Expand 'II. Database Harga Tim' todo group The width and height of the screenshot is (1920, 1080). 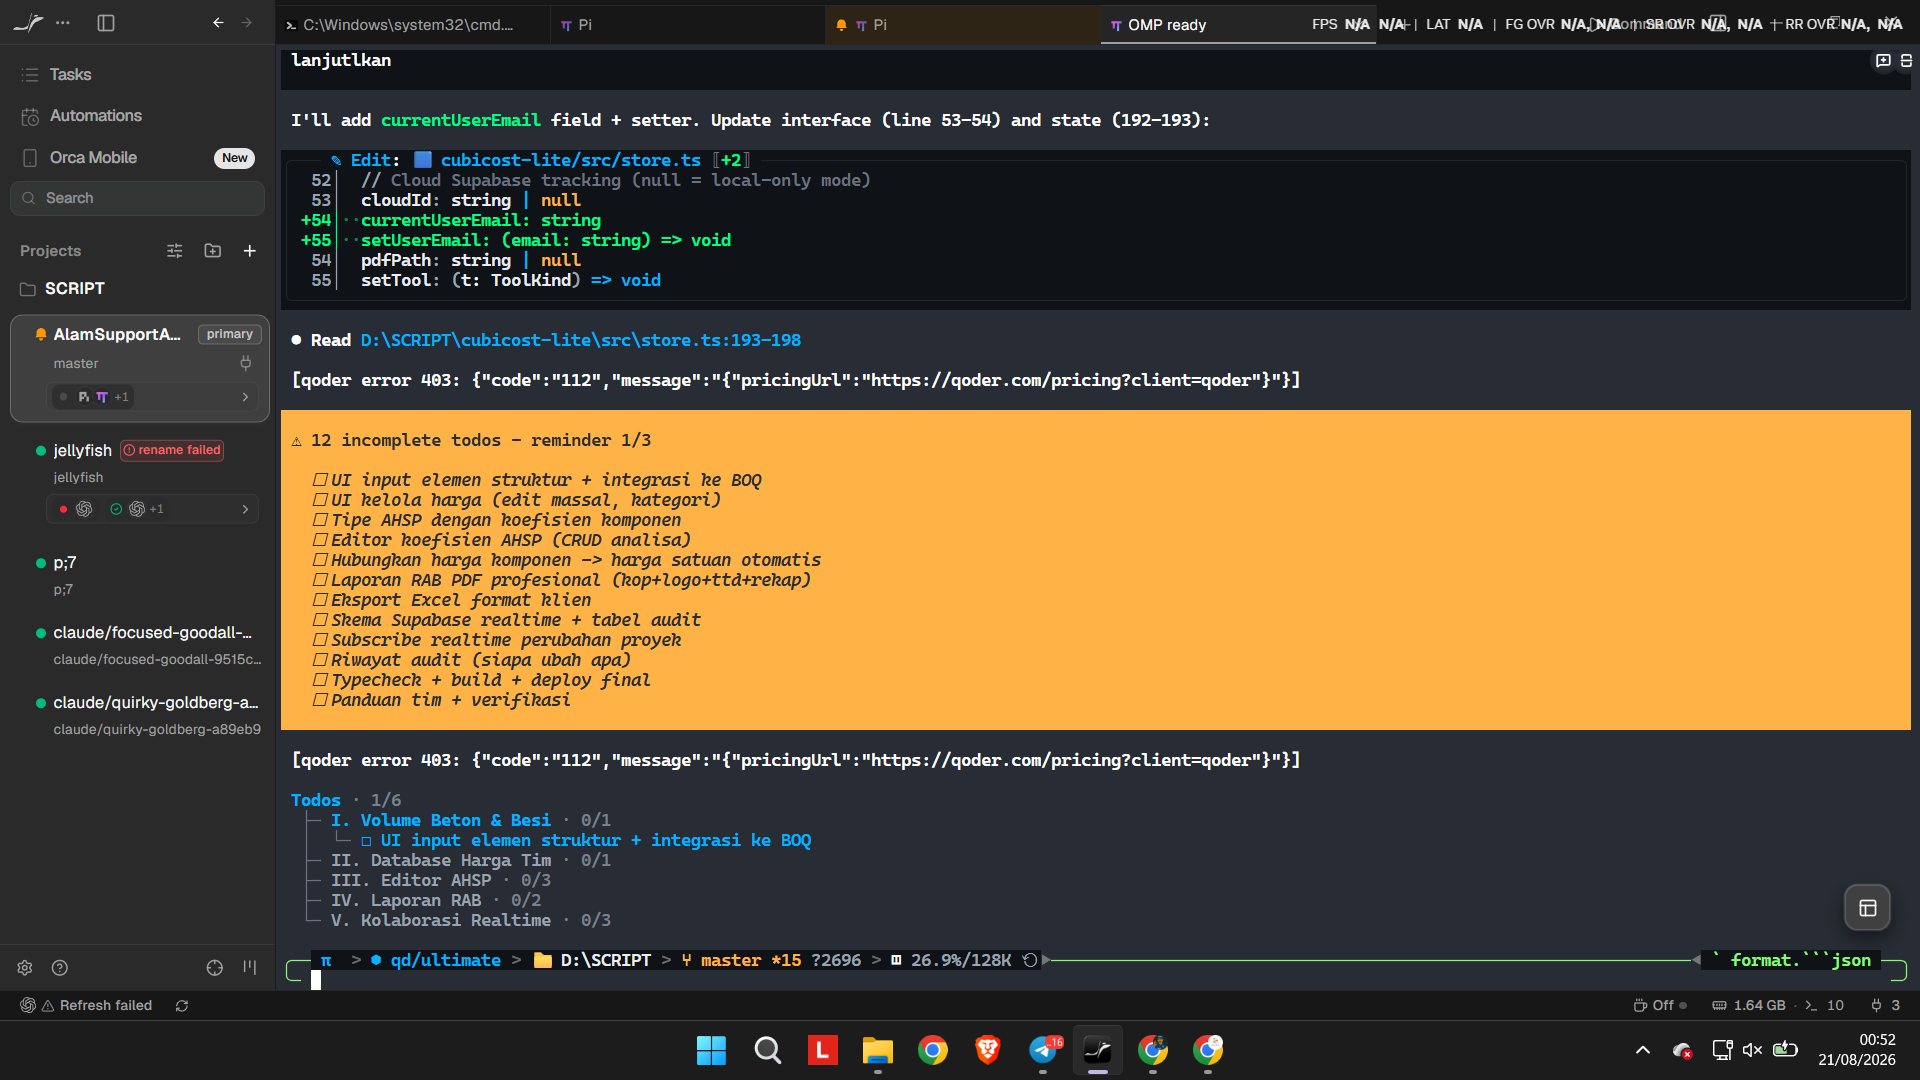441,861
